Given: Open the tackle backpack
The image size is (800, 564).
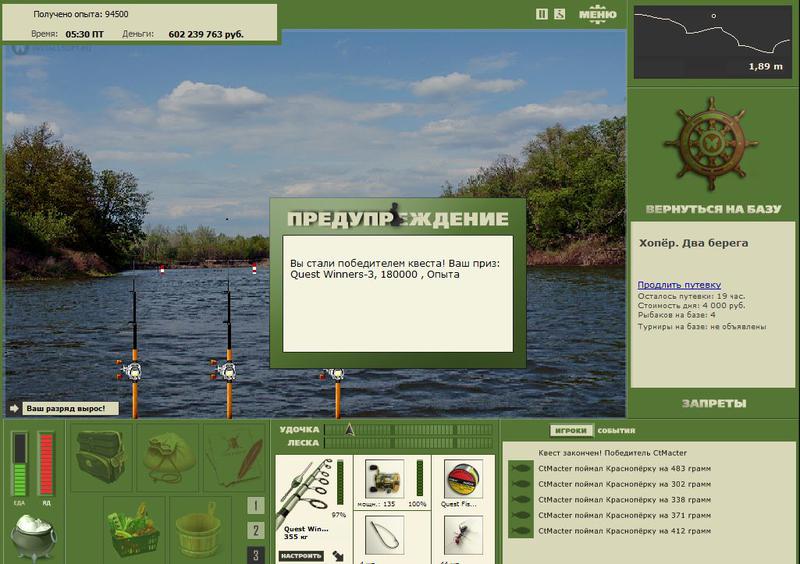Looking at the screenshot, I should [x=101, y=457].
